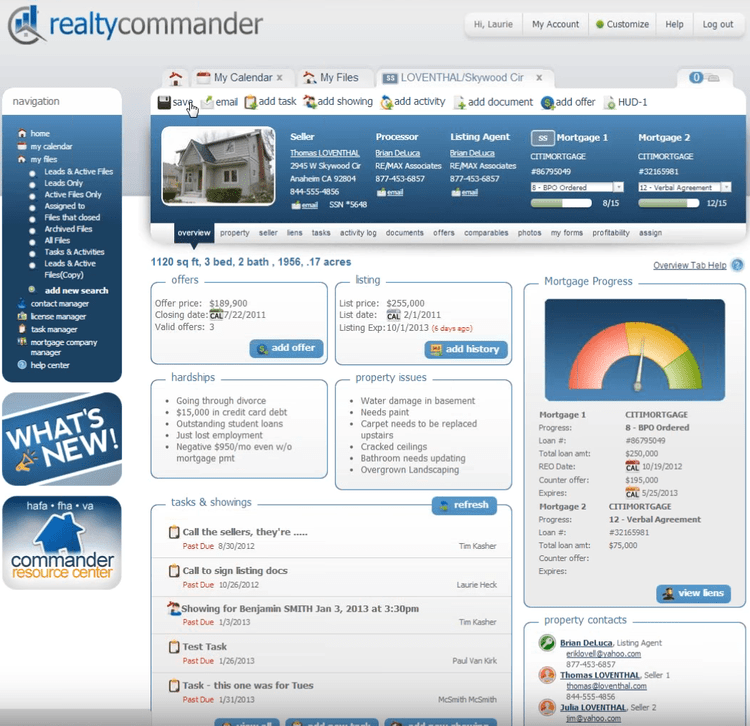
Task: Open the home tab house icon
Action: 176,78
